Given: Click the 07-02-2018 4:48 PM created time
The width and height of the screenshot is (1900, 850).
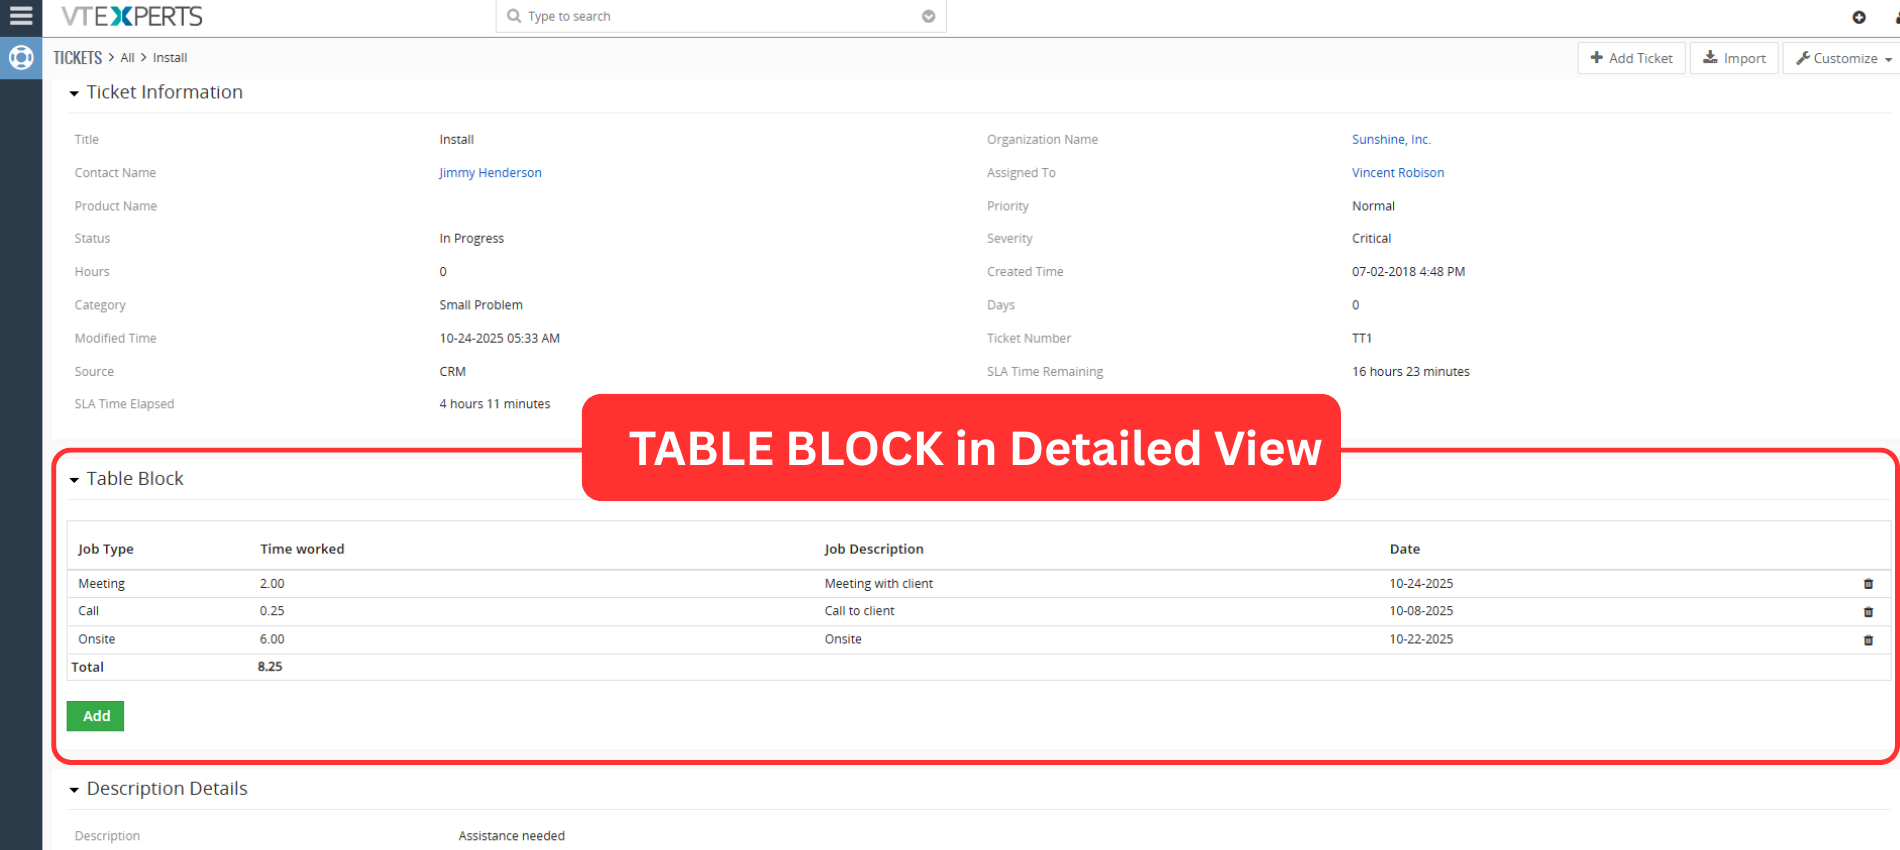Looking at the screenshot, I should (1409, 272).
